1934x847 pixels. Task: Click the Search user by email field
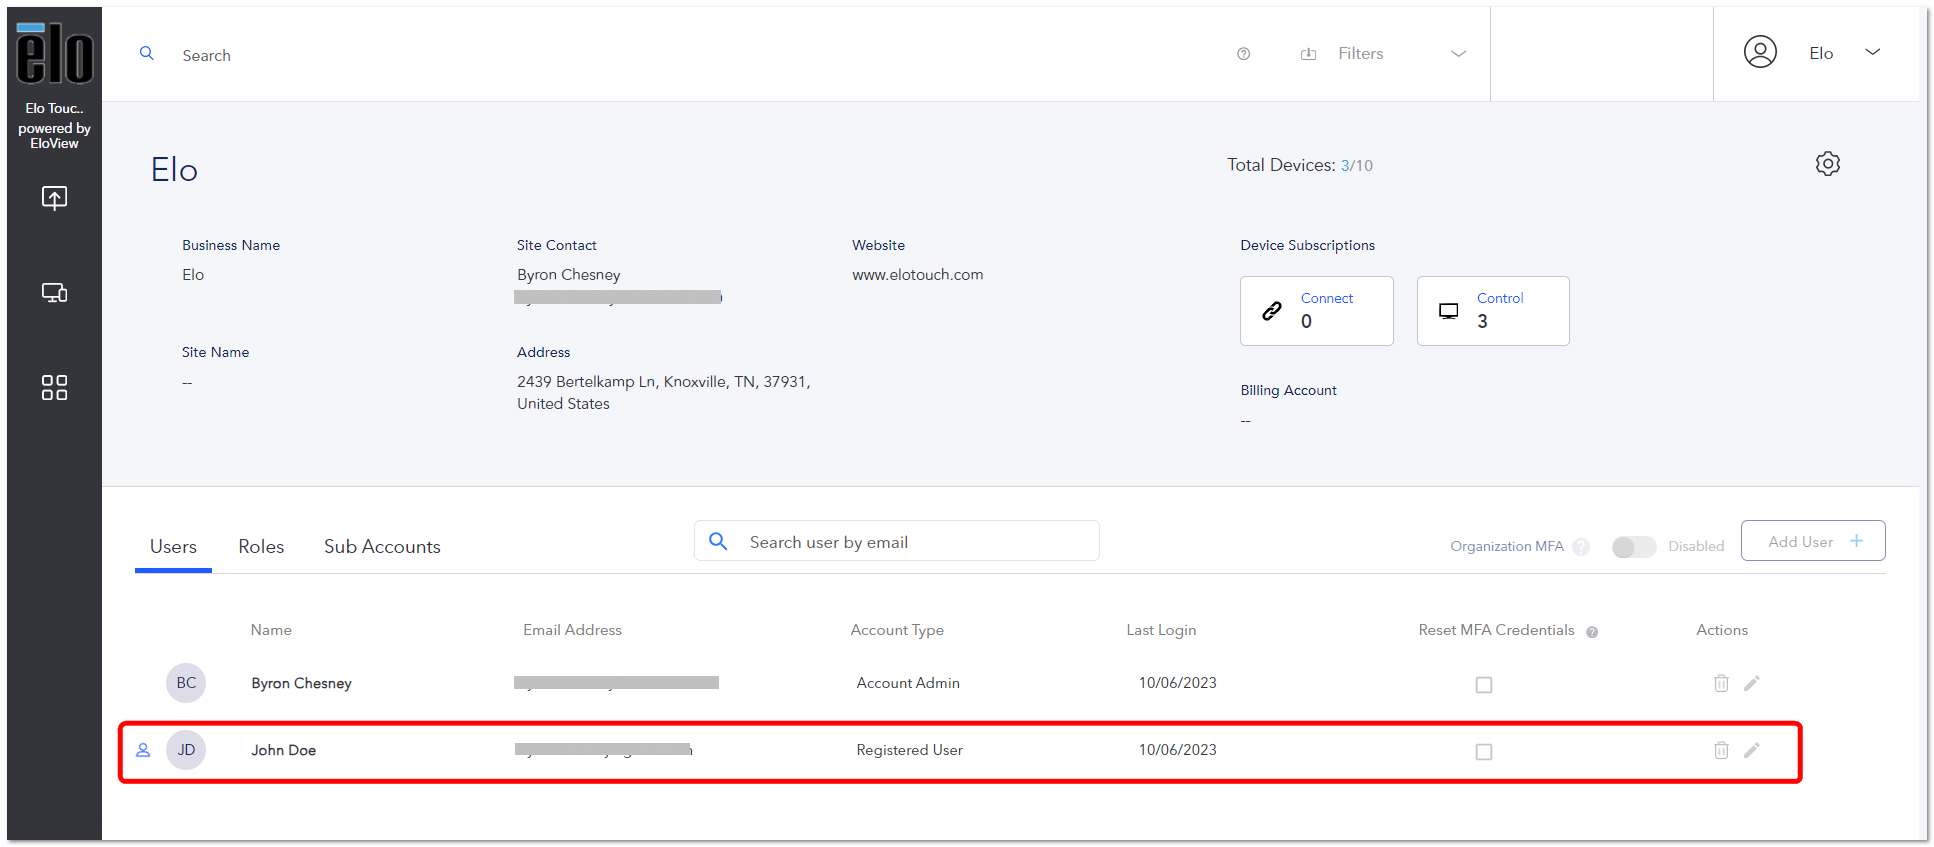pos(897,541)
